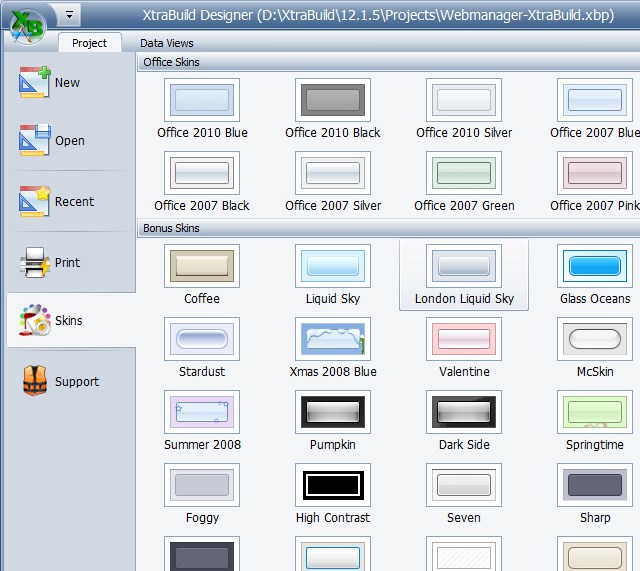Image resolution: width=640 pixels, height=571 pixels.
Task: Switch to the Data Views tab
Action: click(167, 43)
